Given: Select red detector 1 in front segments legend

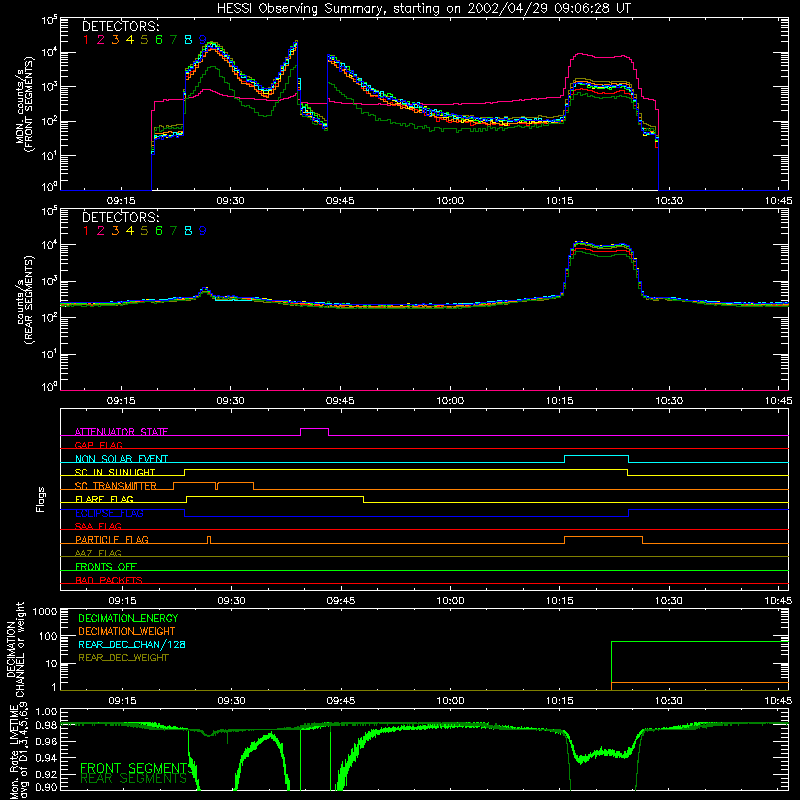Looking at the screenshot, I should tap(86, 40).
